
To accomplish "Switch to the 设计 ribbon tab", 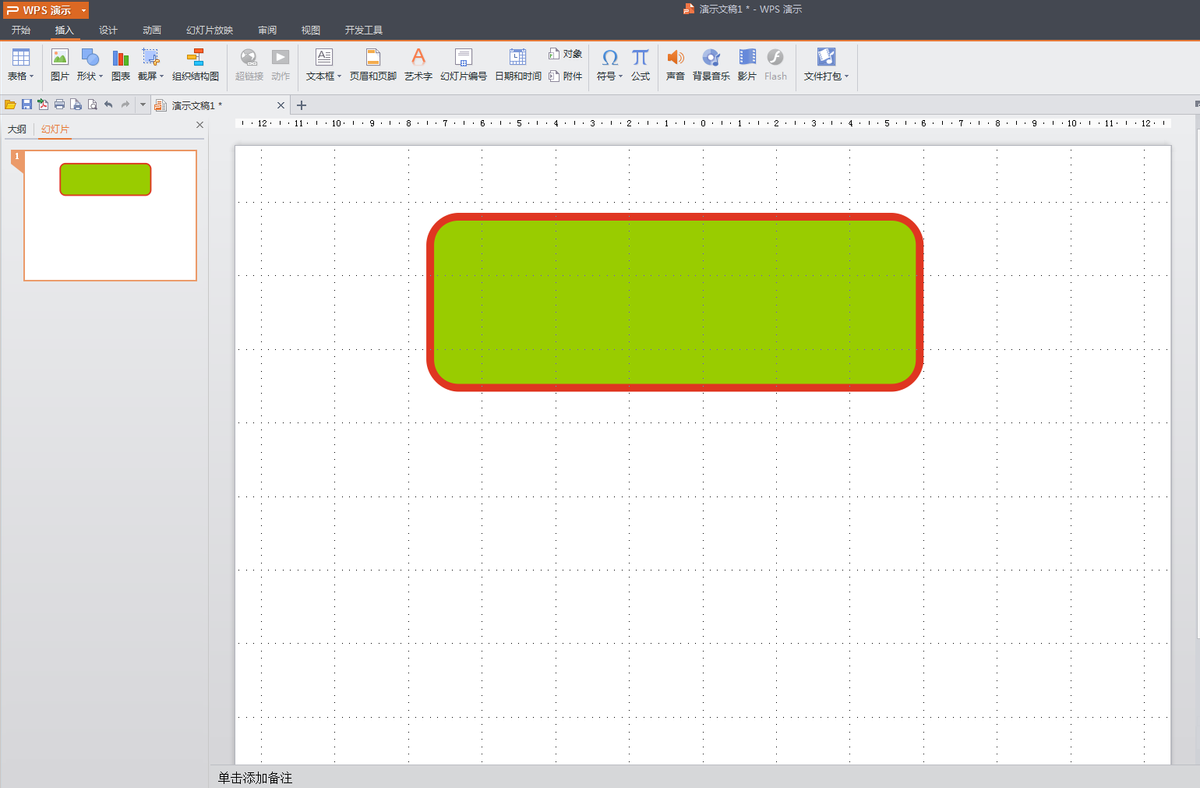I will pyautogui.click(x=108, y=30).
